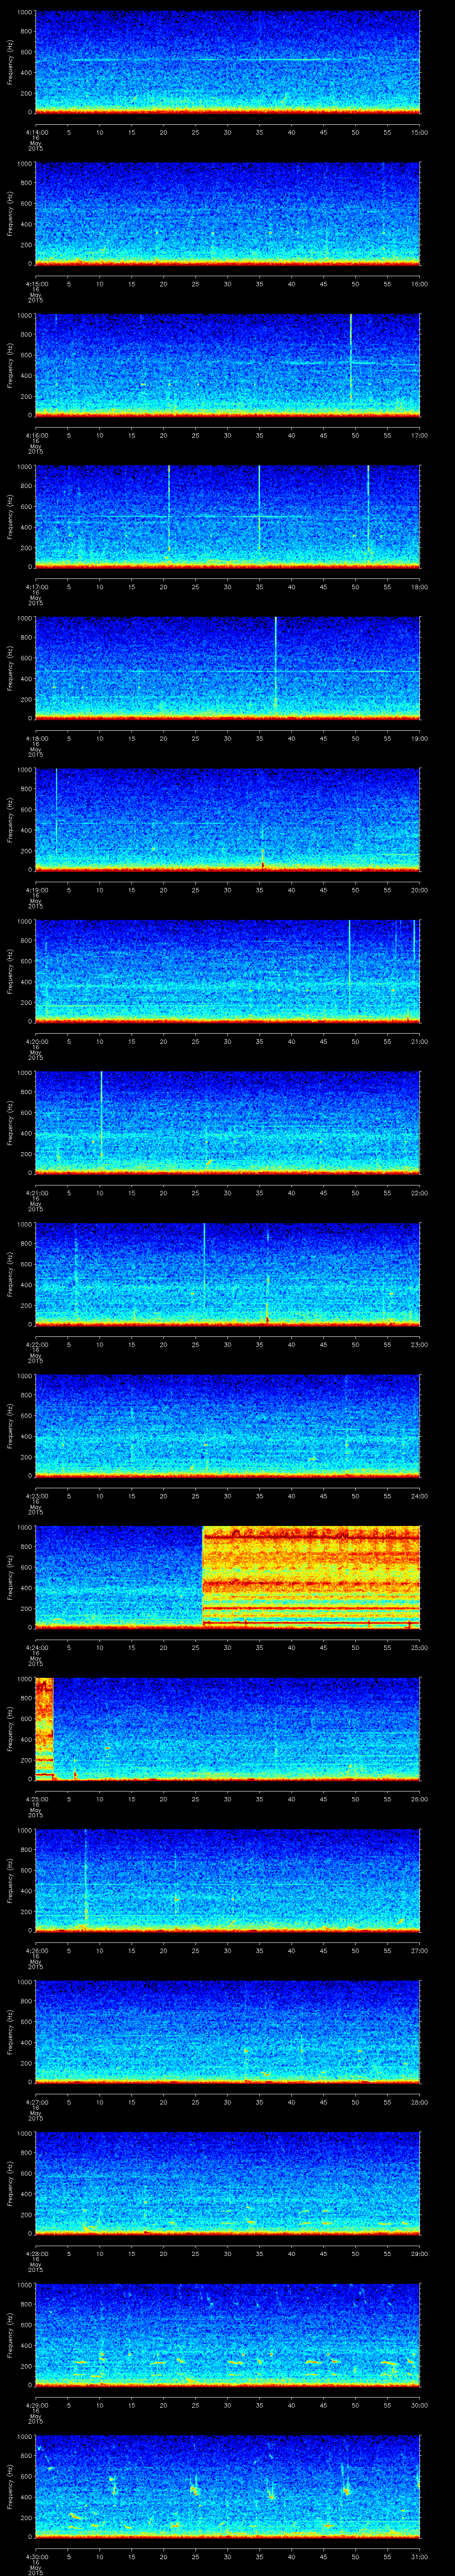Click the 22:00 end time label

420,1193
